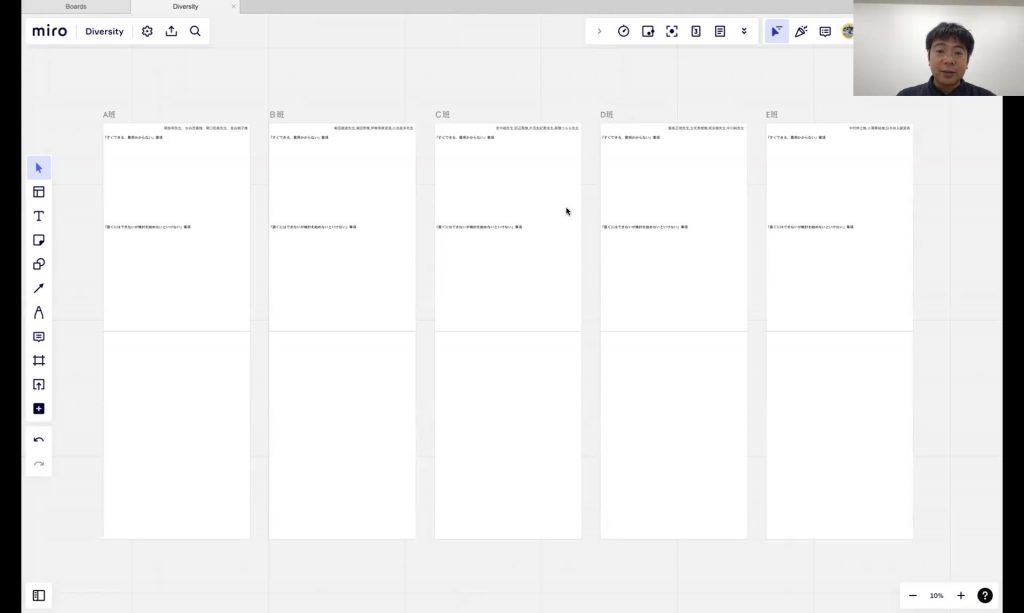Open board settings gear
The width and height of the screenshot is (1024, 613).
tap(147, 31)
